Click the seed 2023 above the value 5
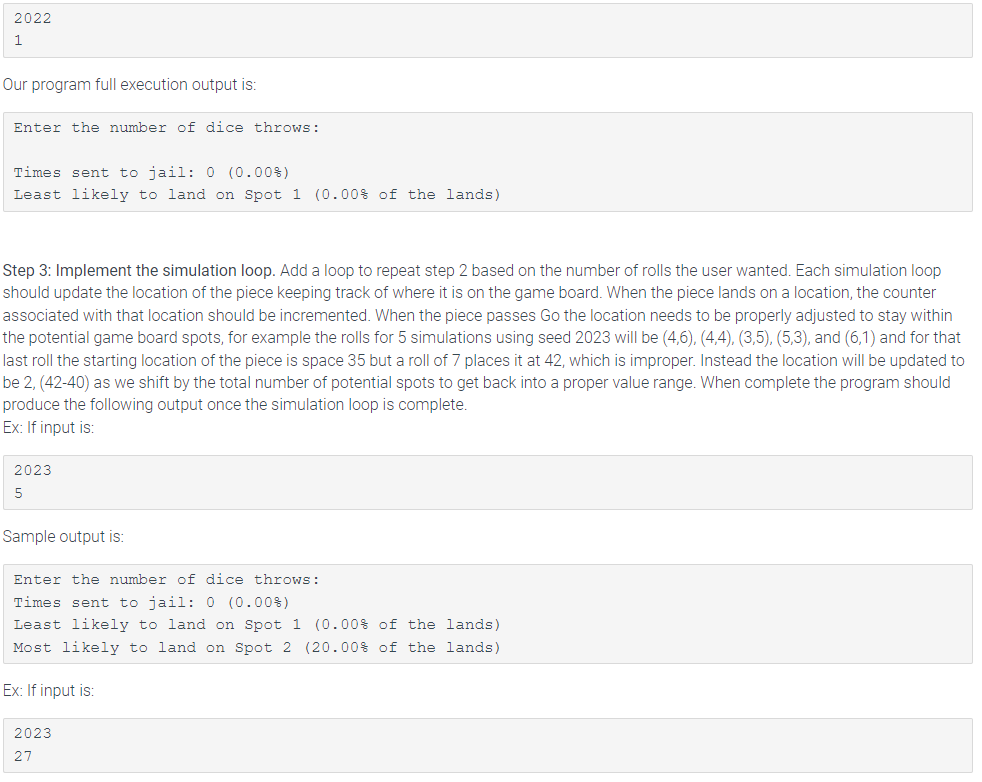 point(33,471)
